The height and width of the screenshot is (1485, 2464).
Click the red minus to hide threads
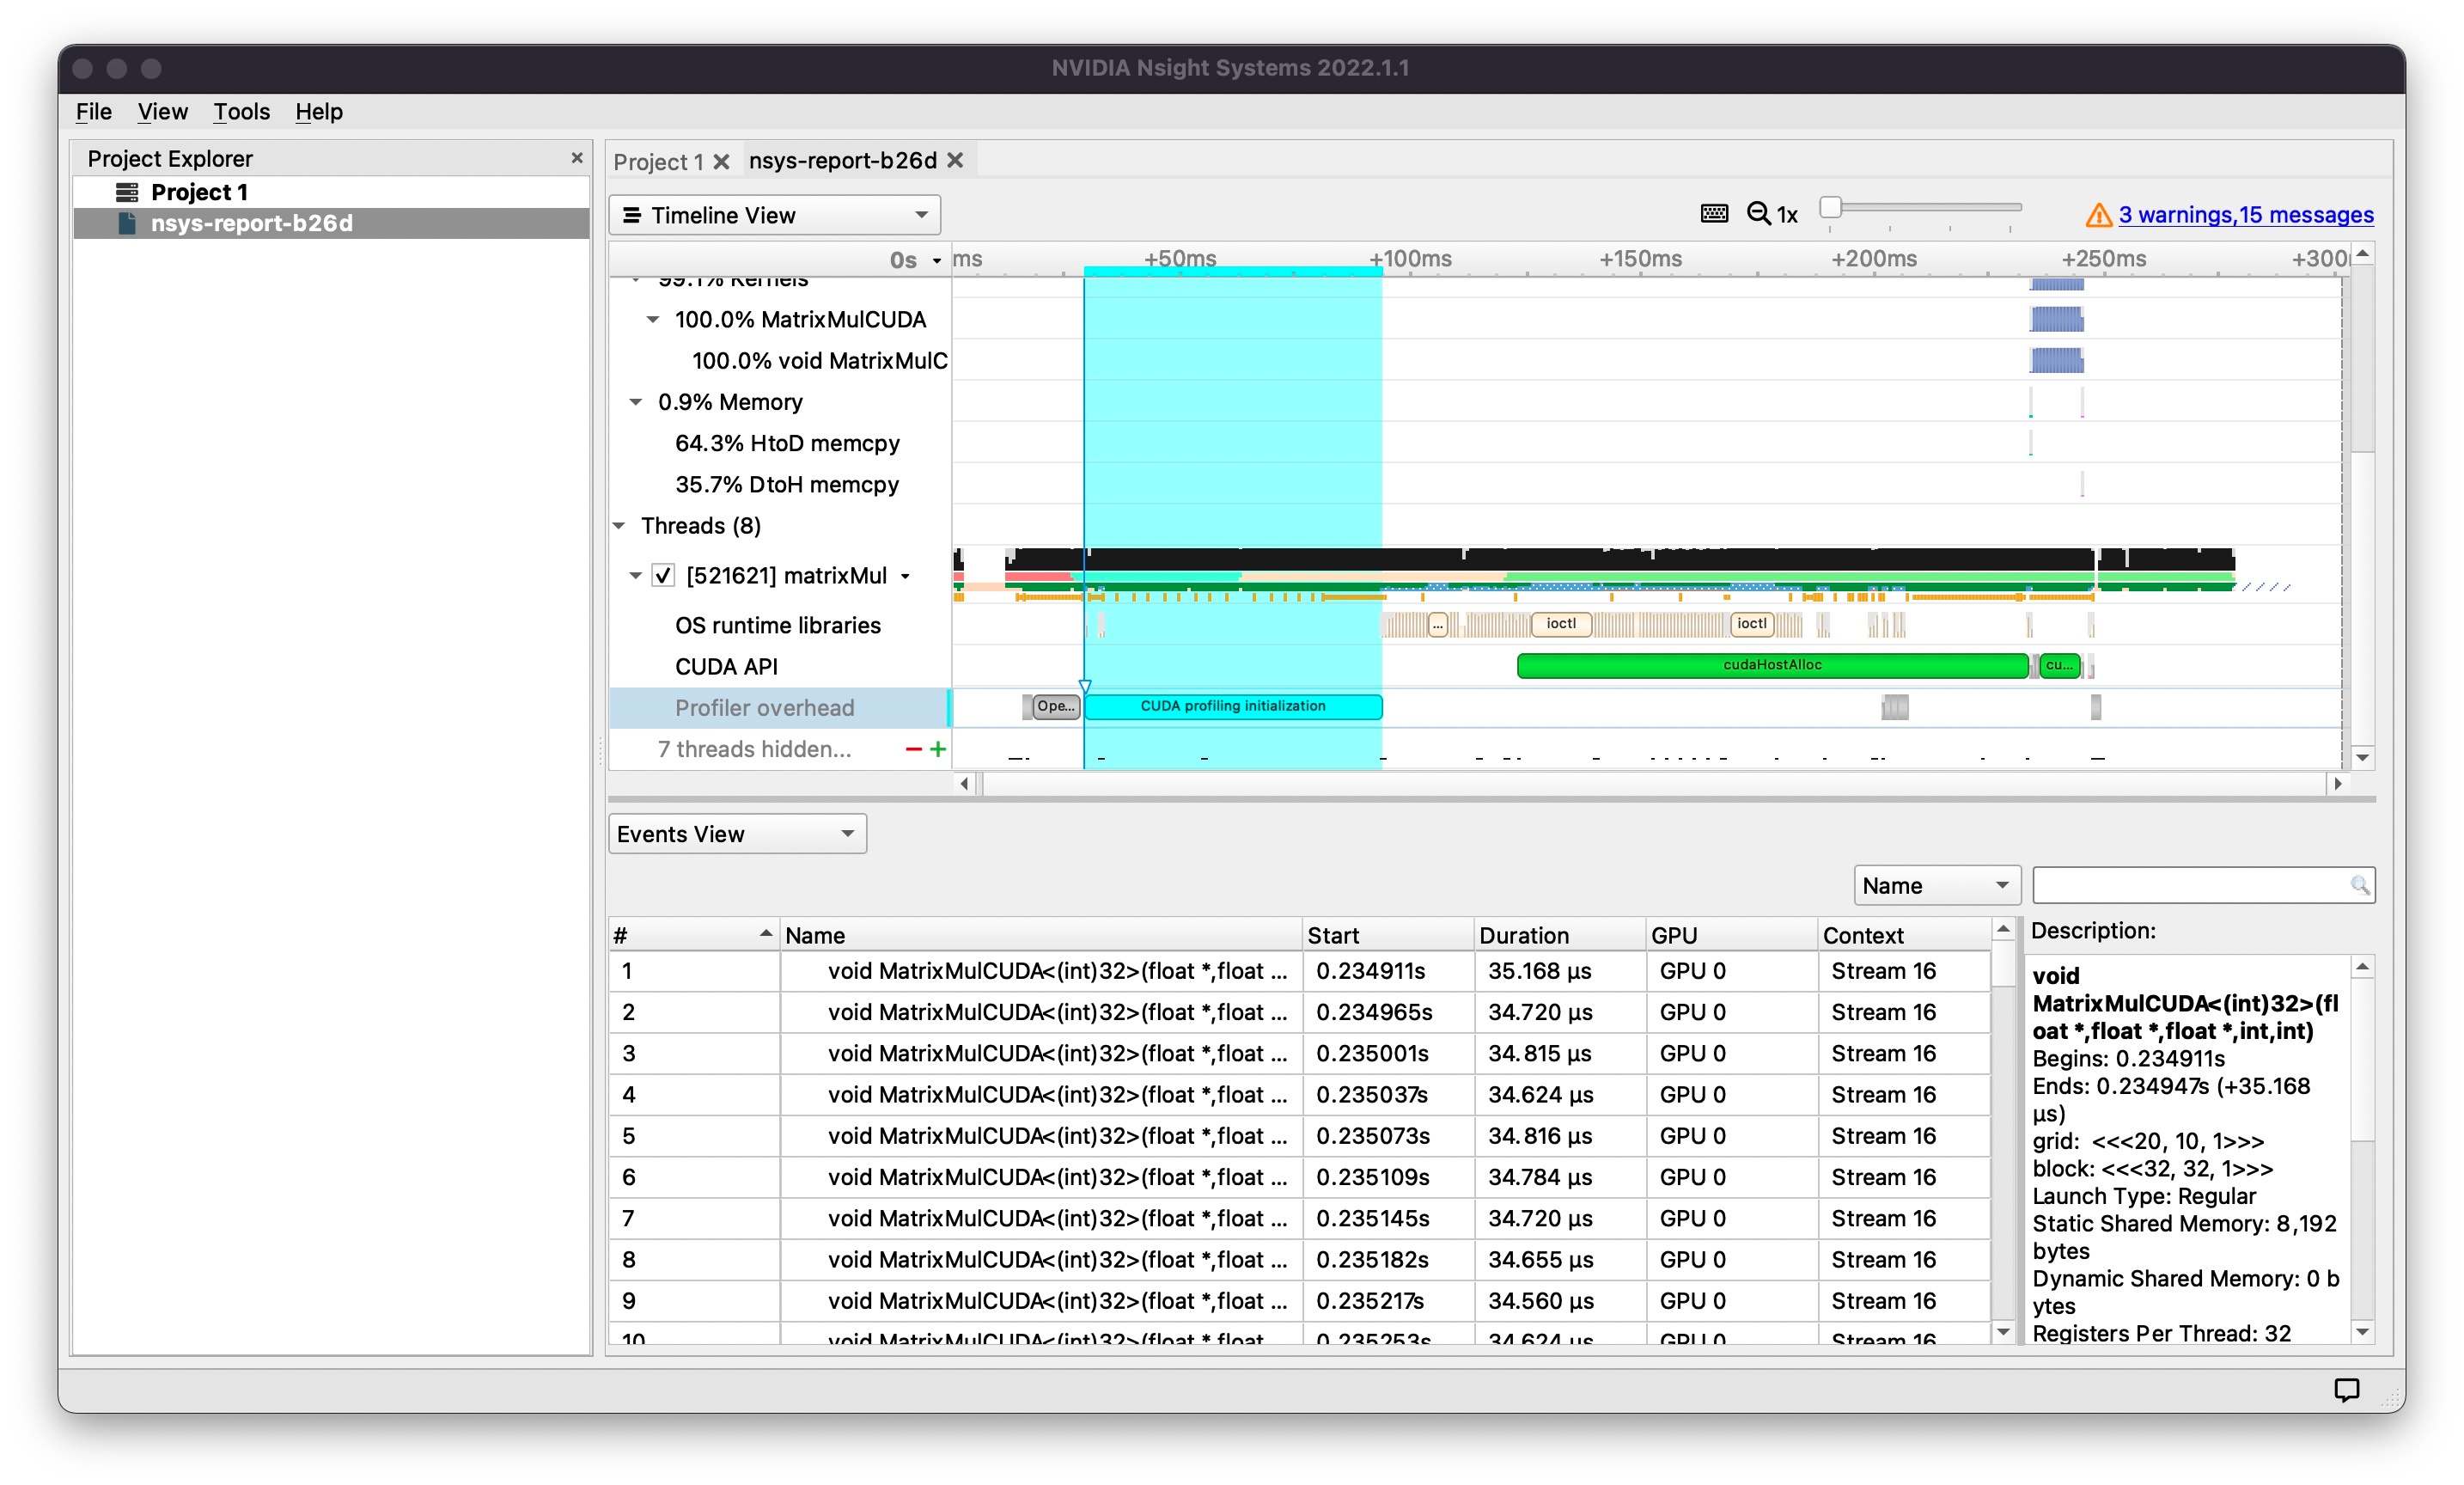pos(913,749)
